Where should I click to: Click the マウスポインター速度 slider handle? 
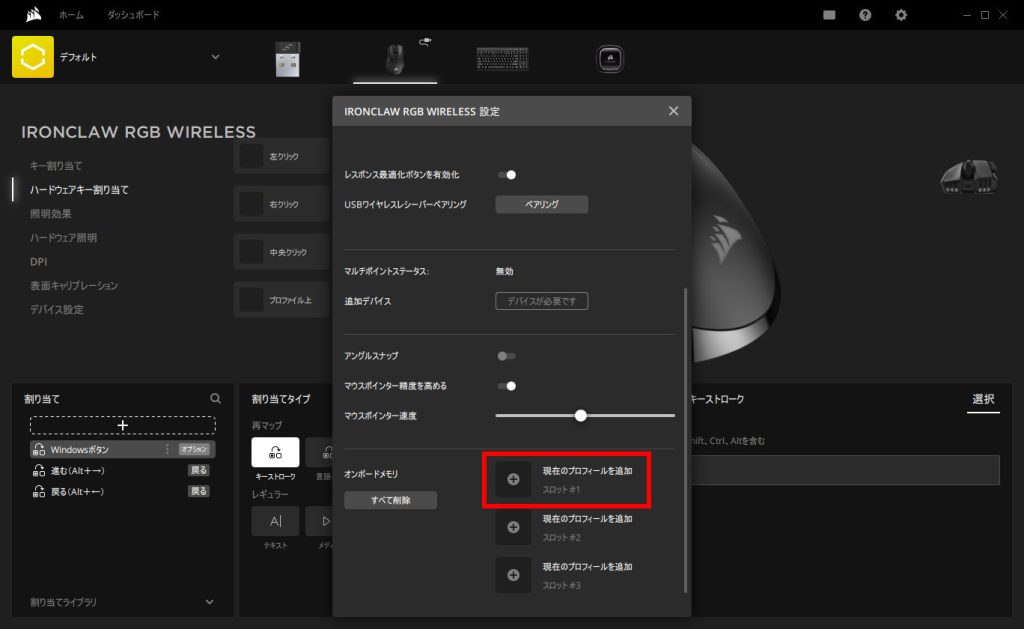(581, 415)
